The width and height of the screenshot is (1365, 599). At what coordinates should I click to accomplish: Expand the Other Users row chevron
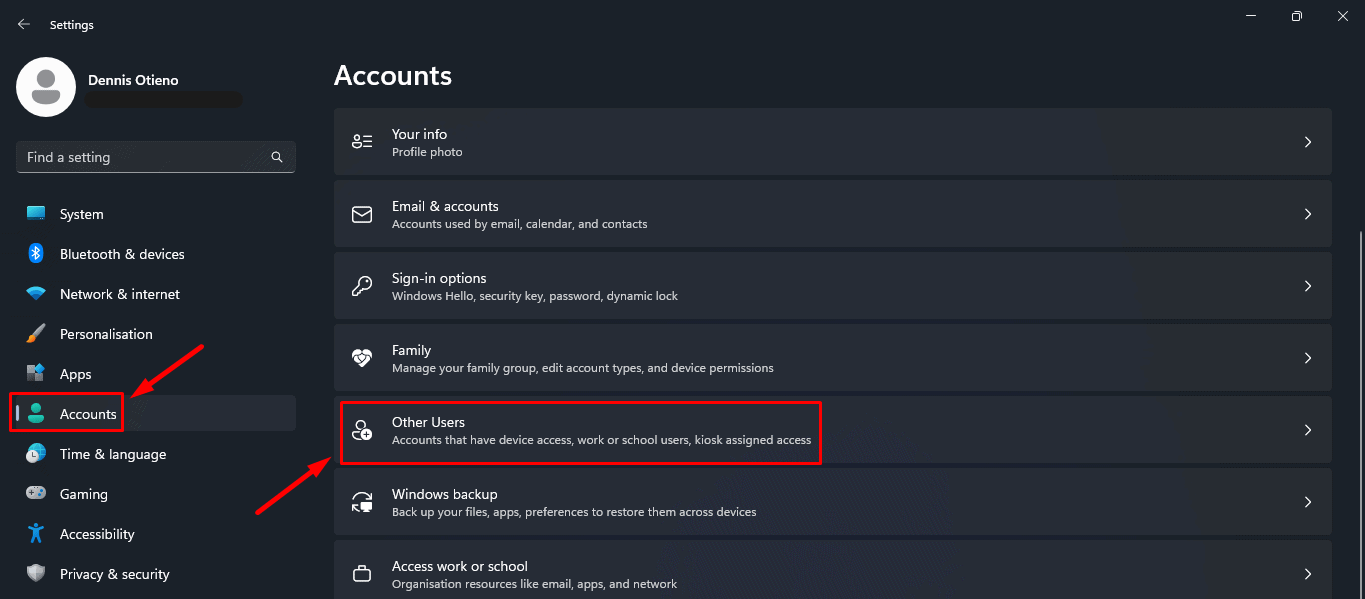(x=1307, y=429)
